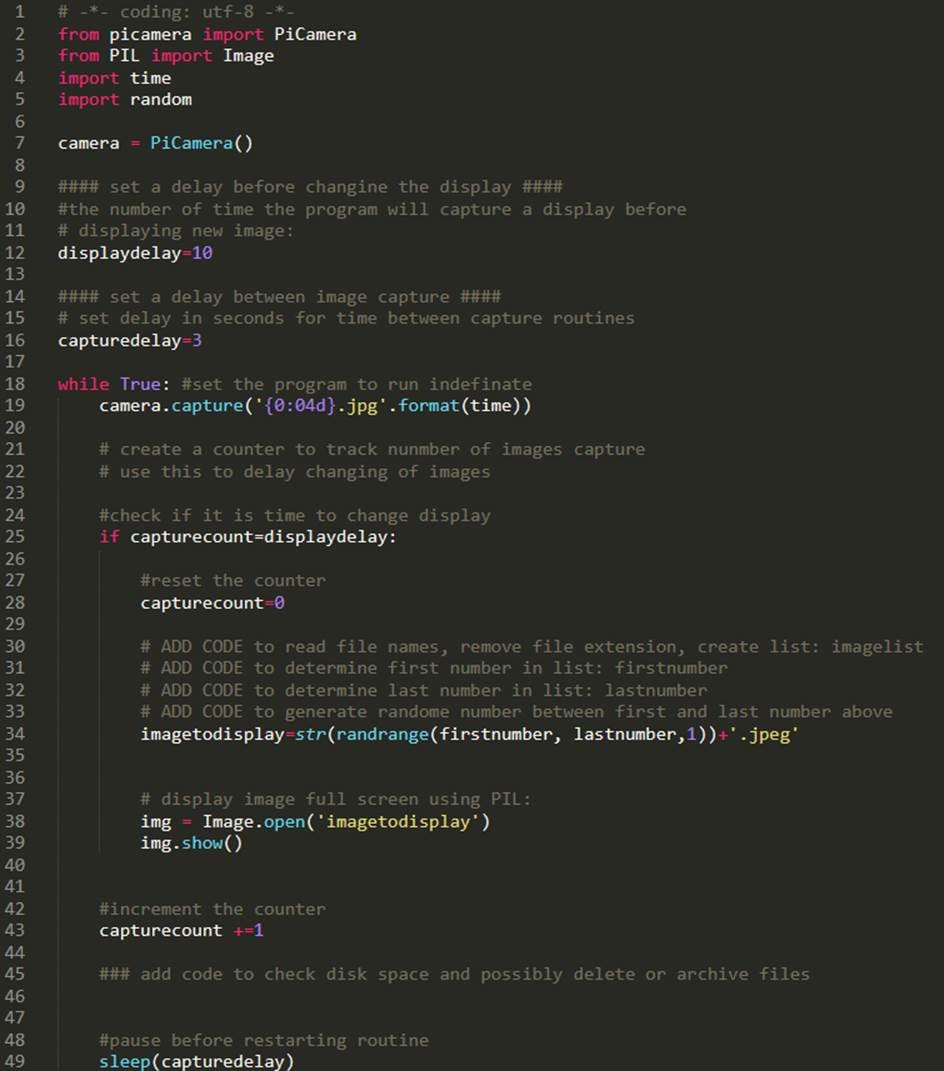Place cursor on the 'PiCamera()' constructor call
Screen dimensions: 944x1071
coord(201,143)
